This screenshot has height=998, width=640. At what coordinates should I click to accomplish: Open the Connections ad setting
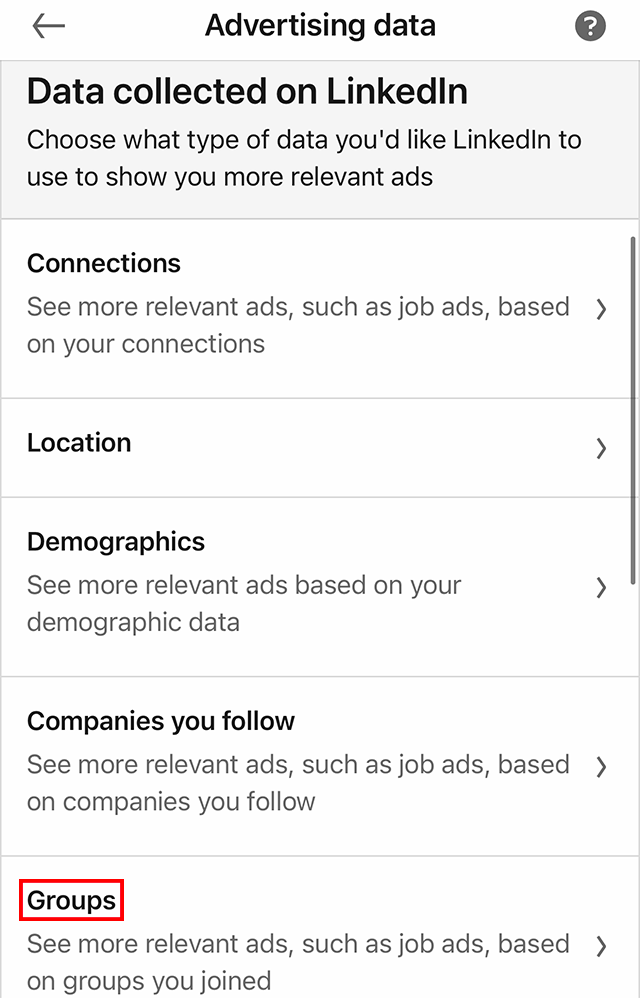coord(104,263)
